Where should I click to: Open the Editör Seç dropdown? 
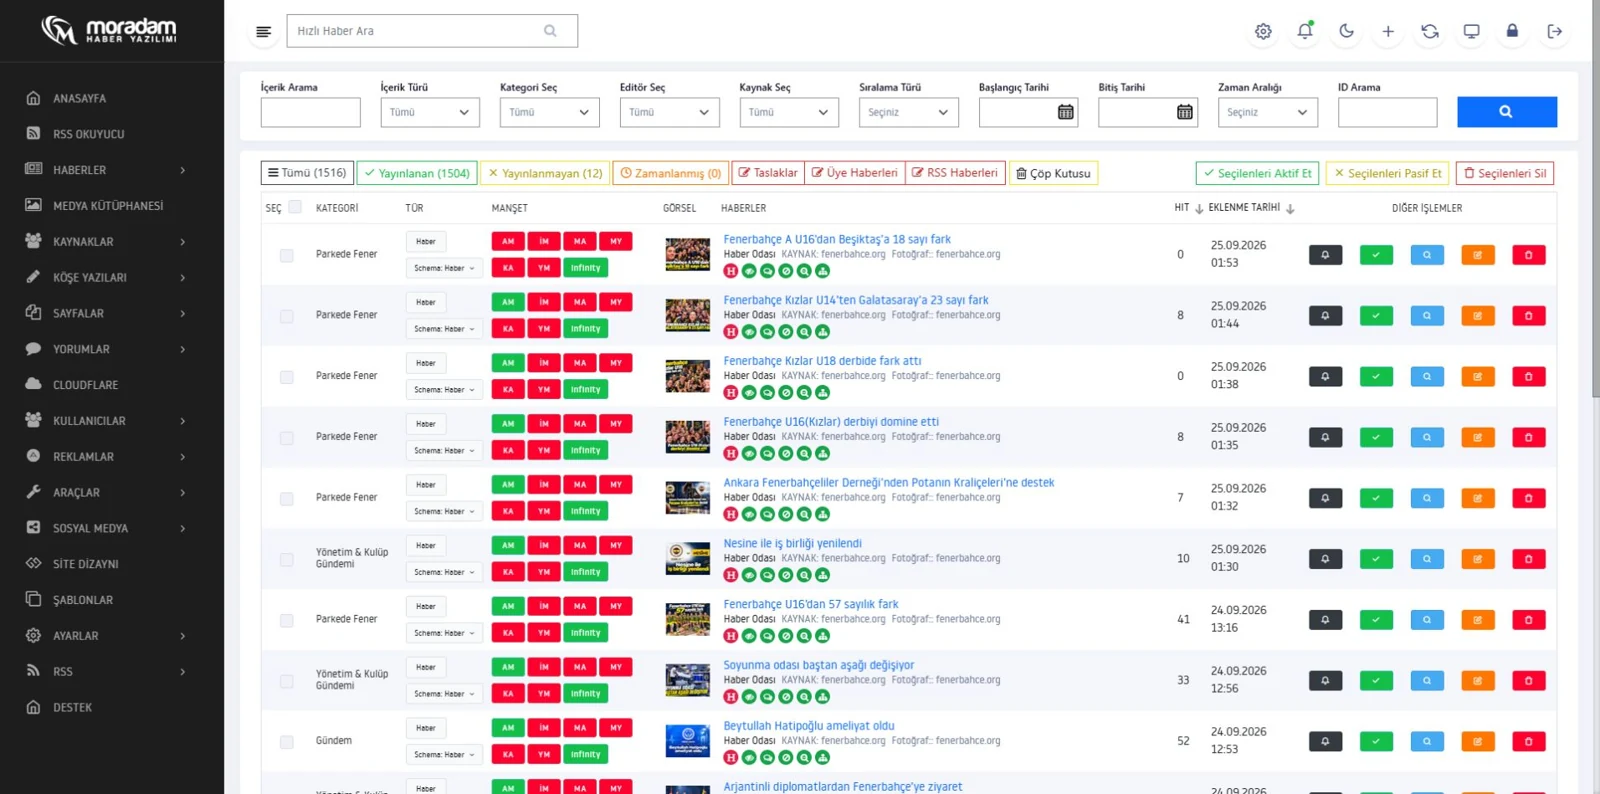(x=669, y=112)
